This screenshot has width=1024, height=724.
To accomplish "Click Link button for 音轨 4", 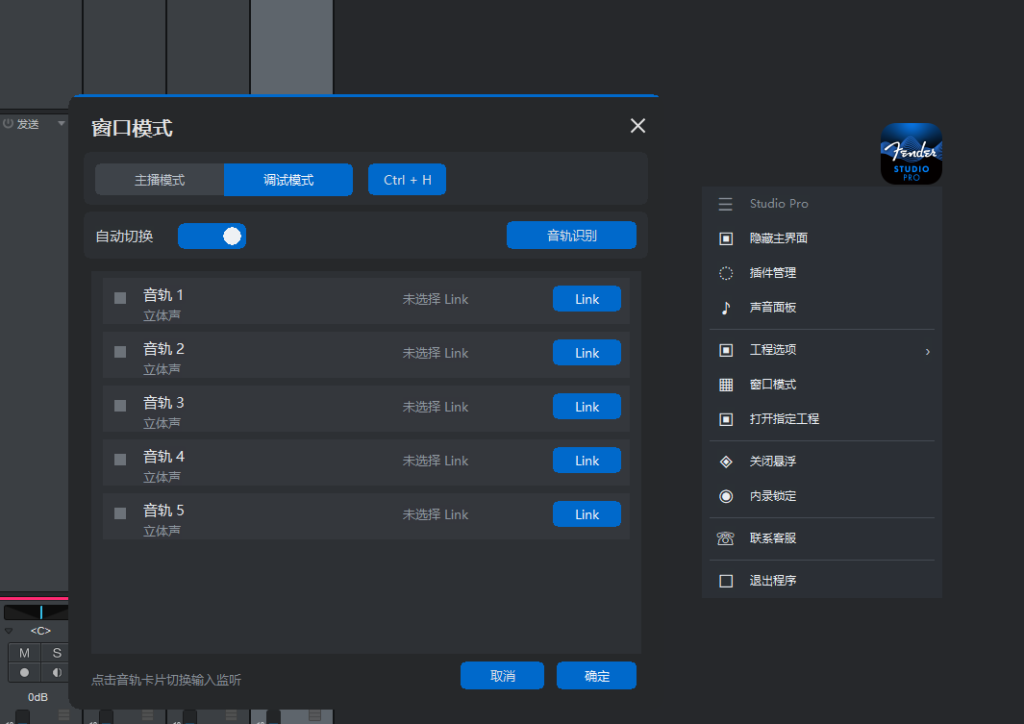I will [x=586, y=460].
